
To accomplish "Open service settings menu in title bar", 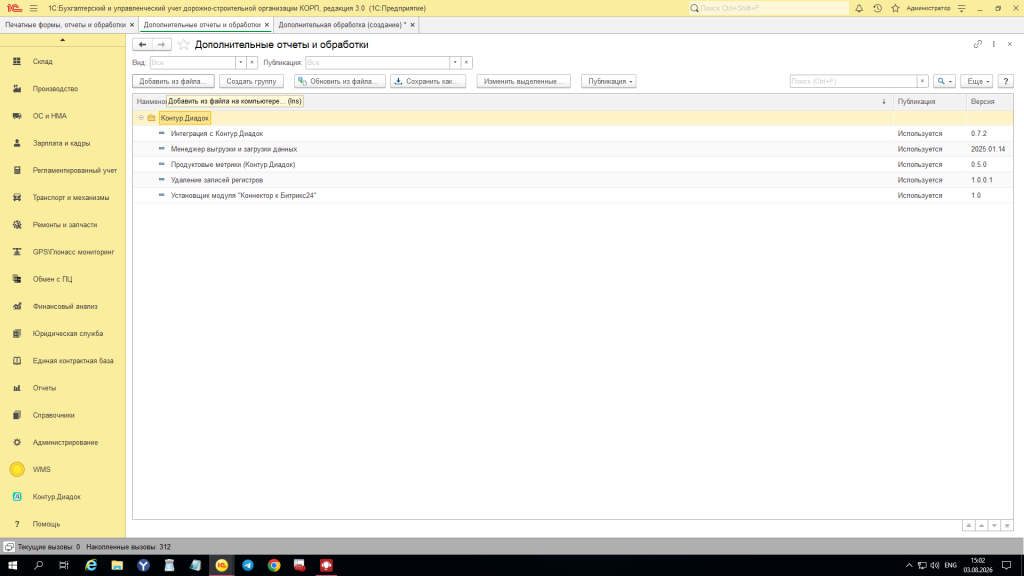I will click(x=961, y=8).
